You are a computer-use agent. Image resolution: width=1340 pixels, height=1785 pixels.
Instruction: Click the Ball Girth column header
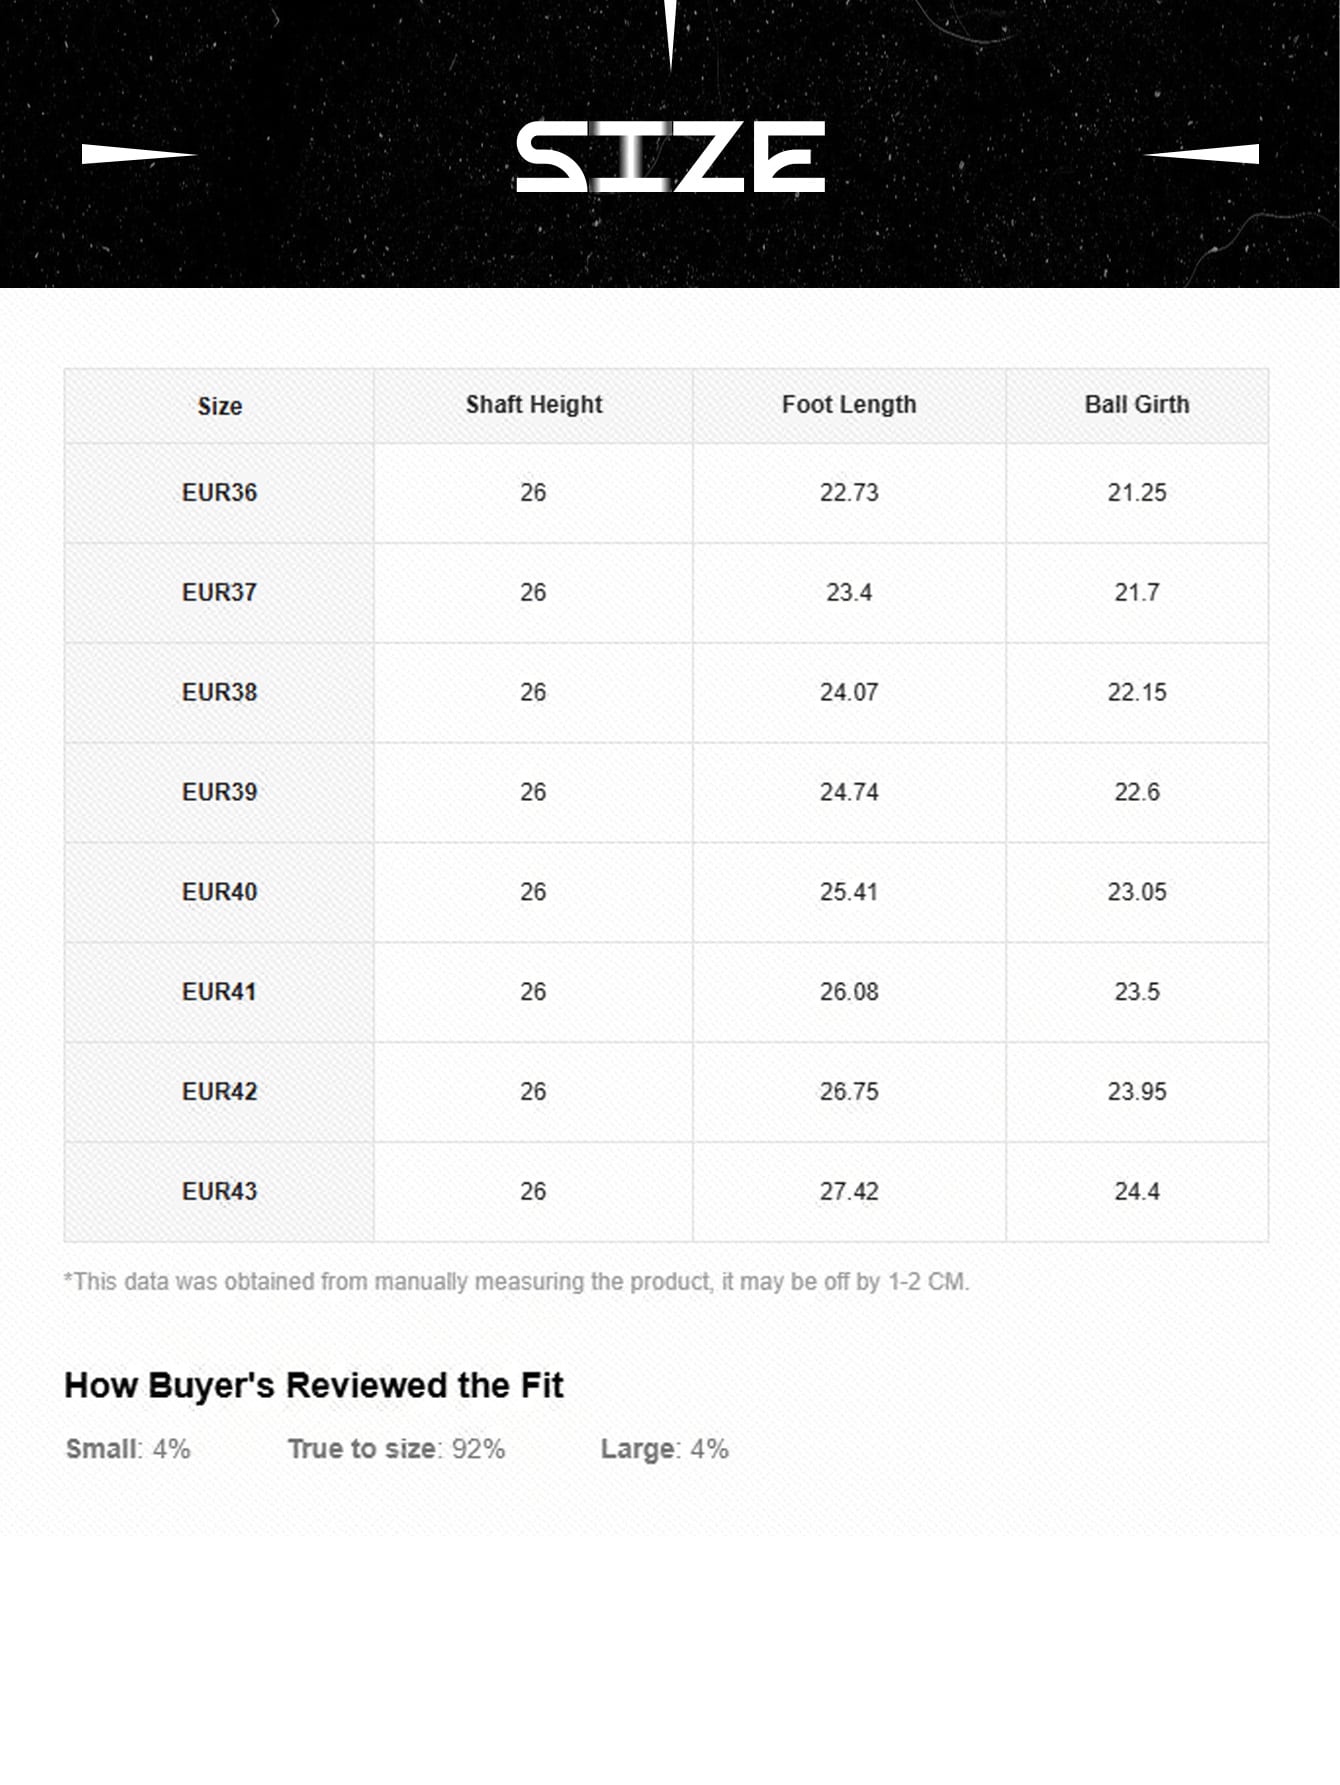coord(1137,405)
